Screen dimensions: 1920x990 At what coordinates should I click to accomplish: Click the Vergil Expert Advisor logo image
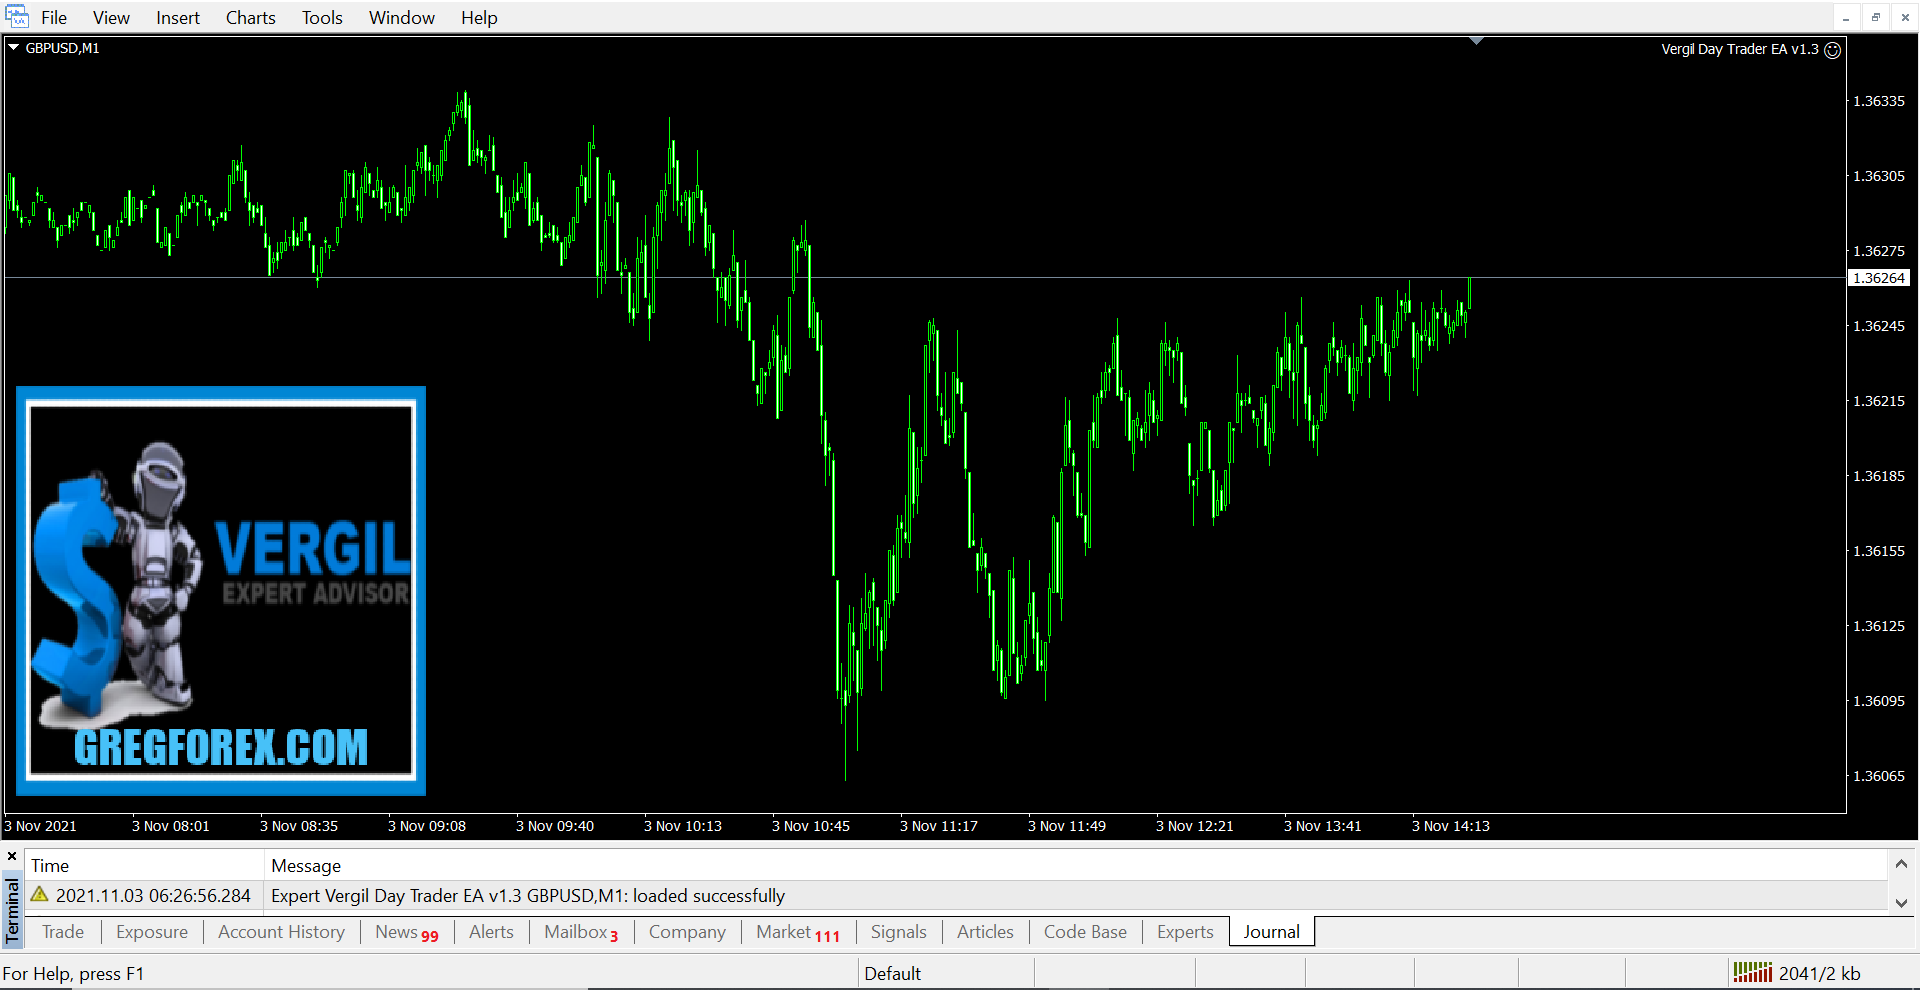[221, 591]
